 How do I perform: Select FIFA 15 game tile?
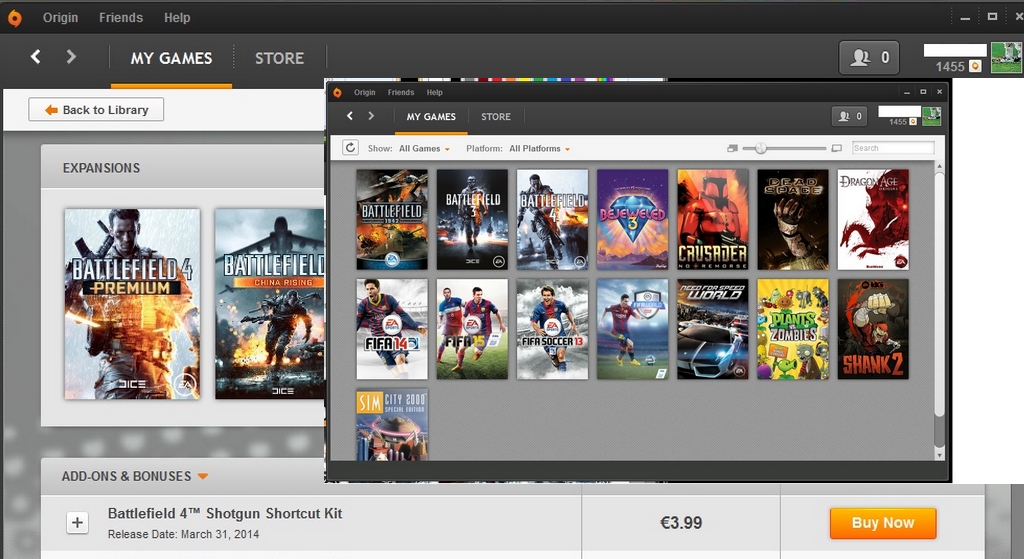(472, 329)
